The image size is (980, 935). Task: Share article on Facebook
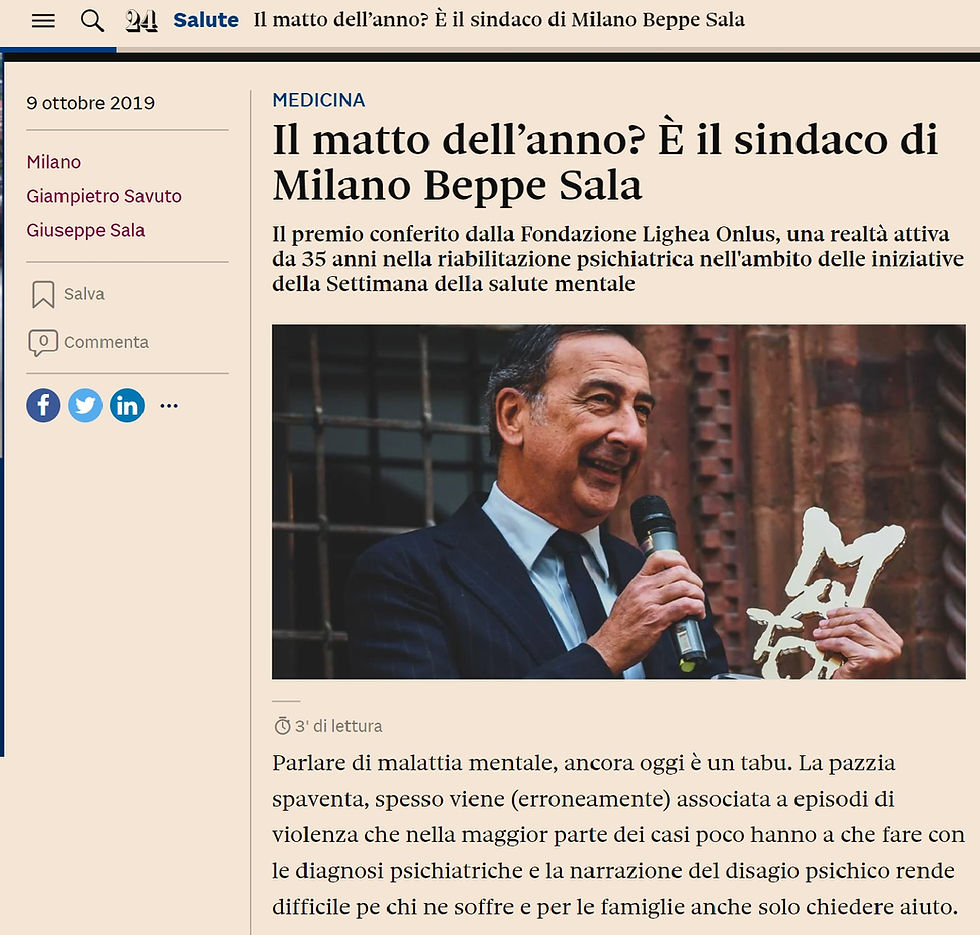click(x=43, y=405)
